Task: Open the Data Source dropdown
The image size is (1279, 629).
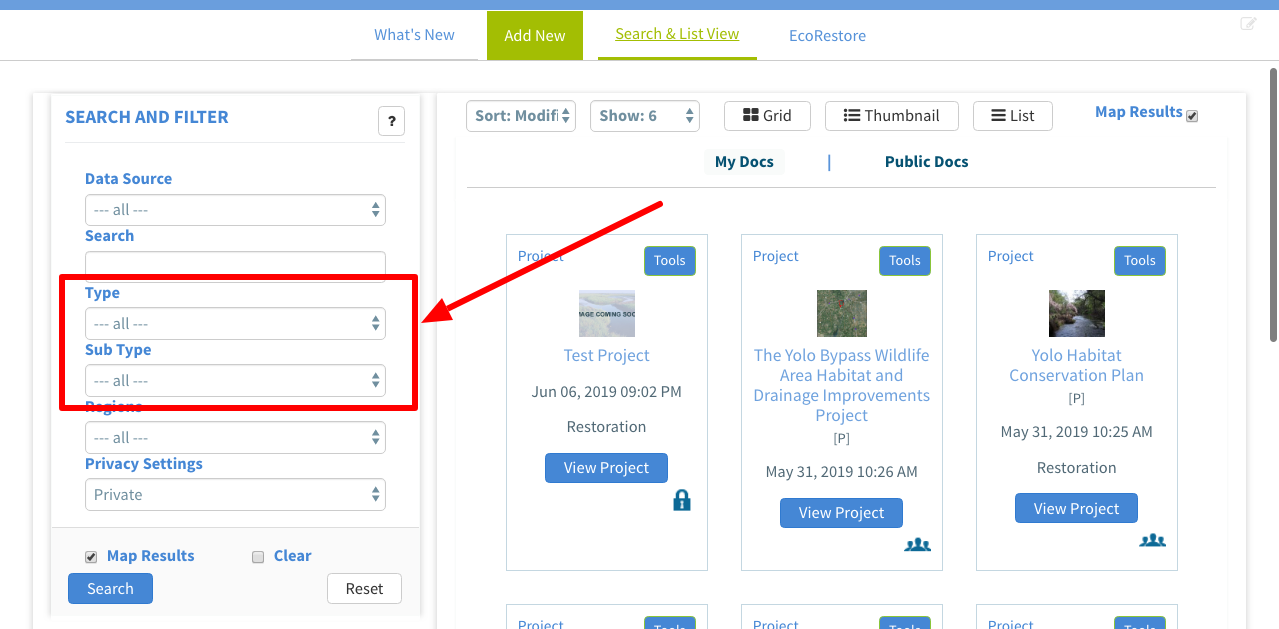Action: pyautogui.click(x=235, y=210)
